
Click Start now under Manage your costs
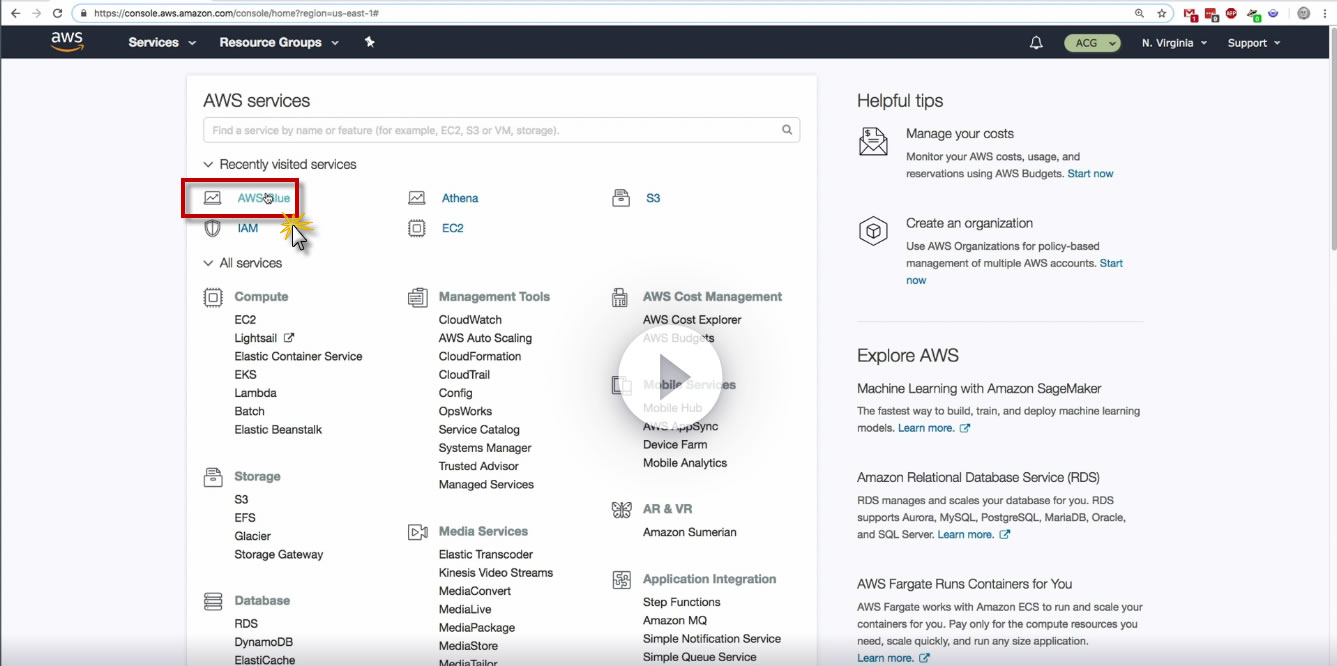point(1090,174)
